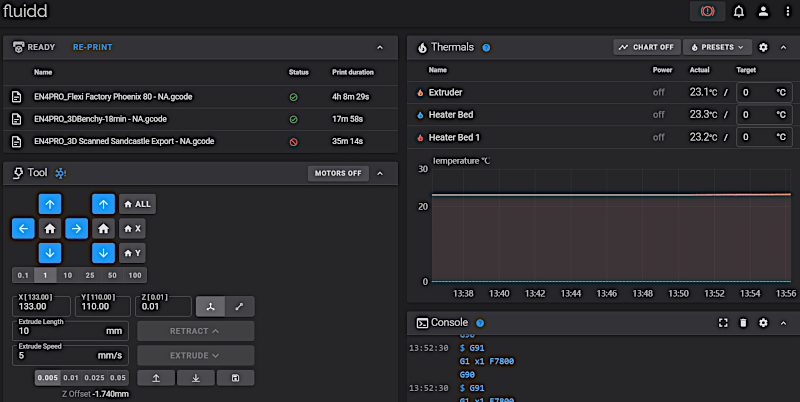Screen dimensions: 800x402
Task: Open file icon for Sandcastle Export gcode
Action: pyautogui.click(x=17, y=141)
